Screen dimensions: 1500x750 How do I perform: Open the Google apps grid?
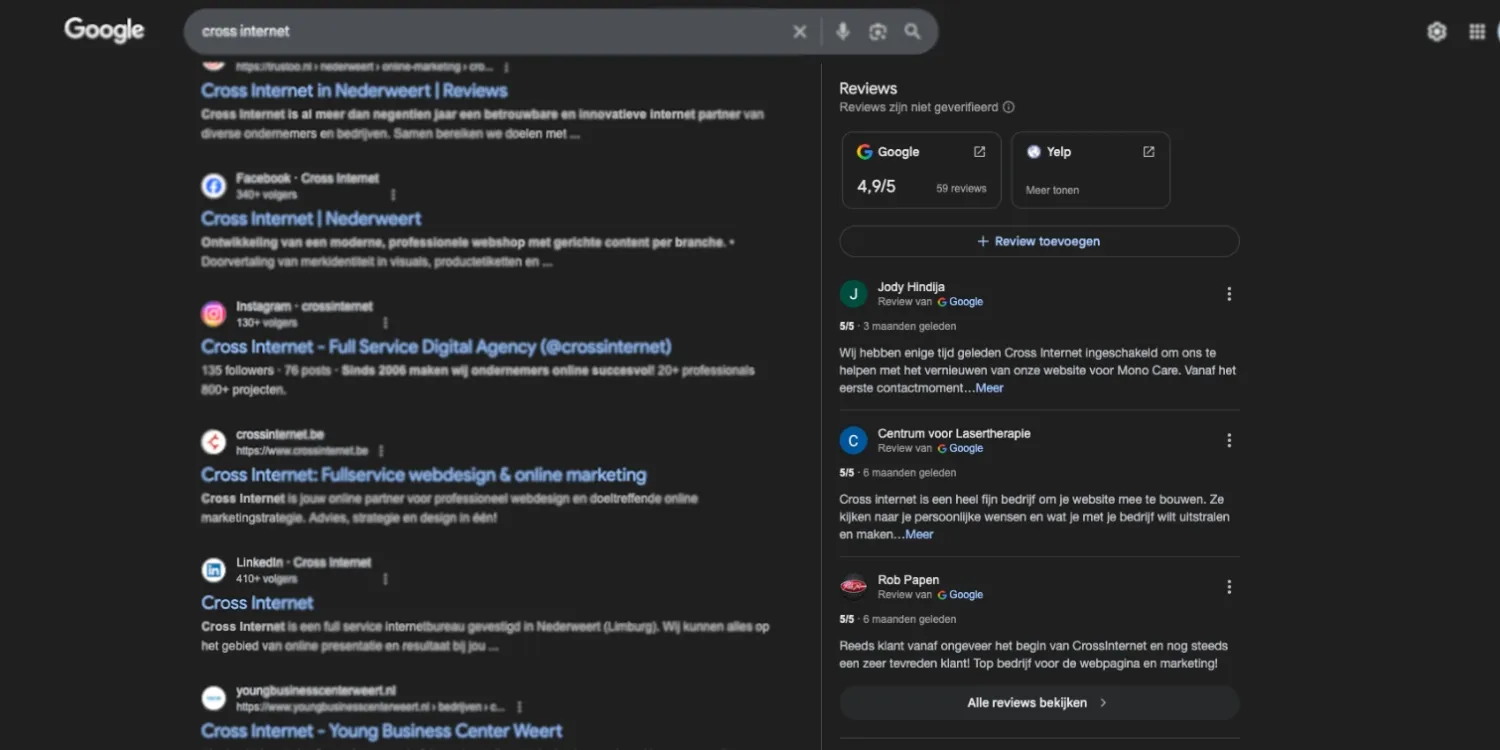click(1476, 31)
